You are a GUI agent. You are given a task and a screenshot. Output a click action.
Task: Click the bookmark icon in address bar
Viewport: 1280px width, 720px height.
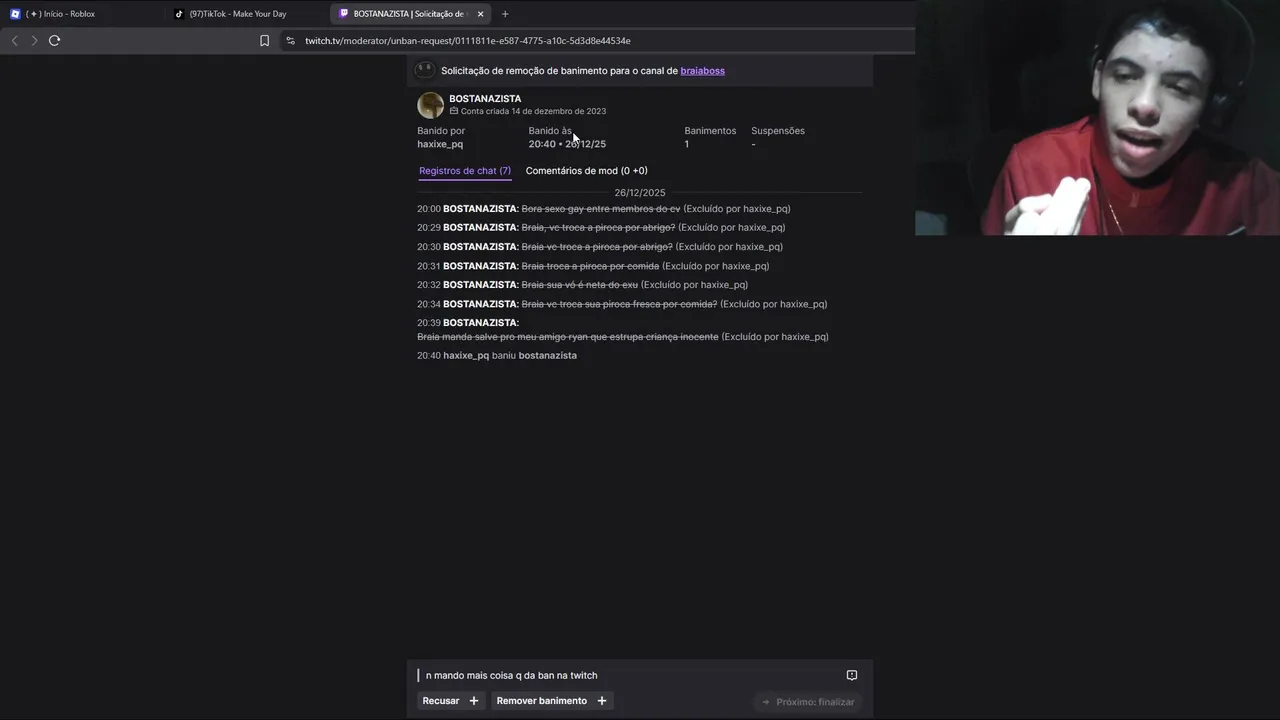tap(264, 41)
